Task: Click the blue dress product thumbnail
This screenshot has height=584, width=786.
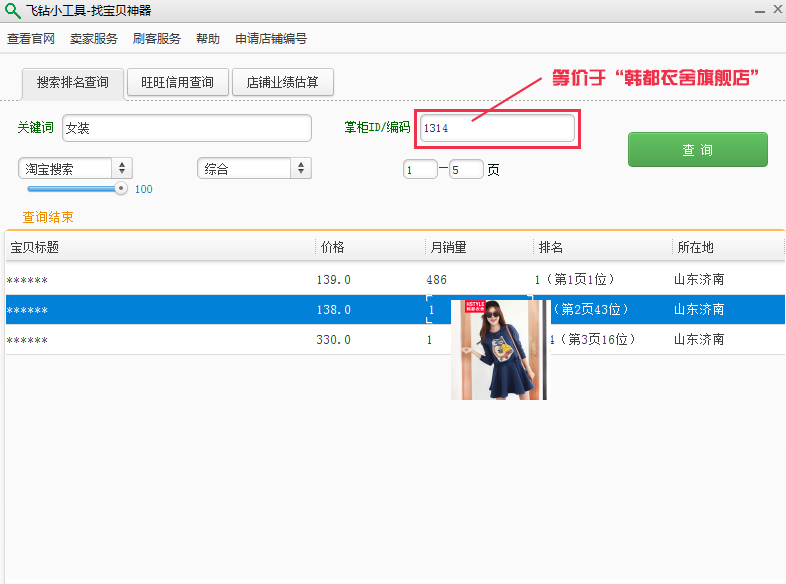Action: pos(499,350)
